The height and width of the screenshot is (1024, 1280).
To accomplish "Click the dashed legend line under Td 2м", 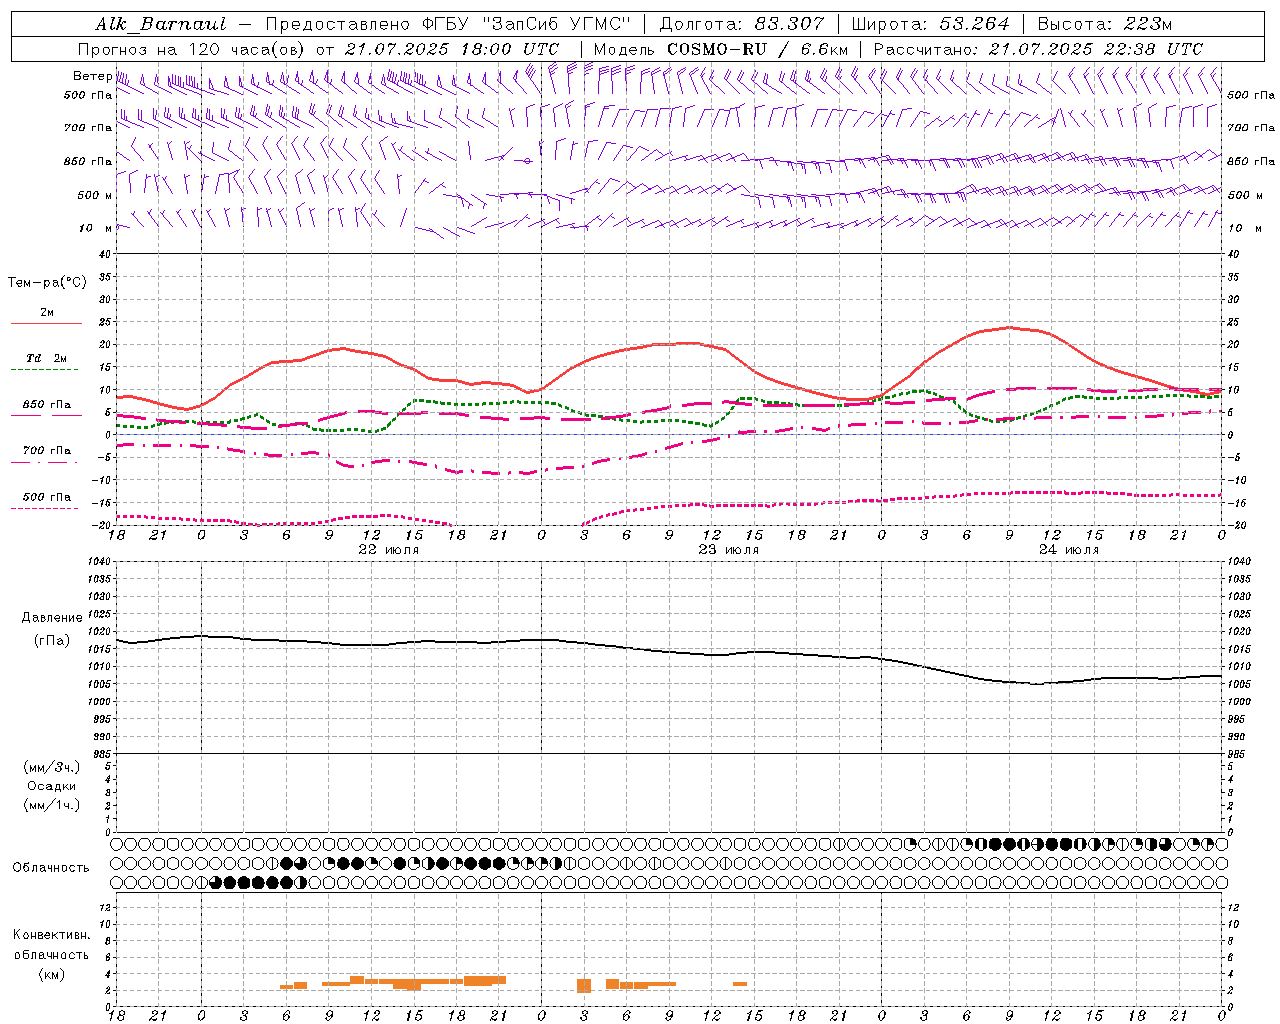I will click(44, 370).
